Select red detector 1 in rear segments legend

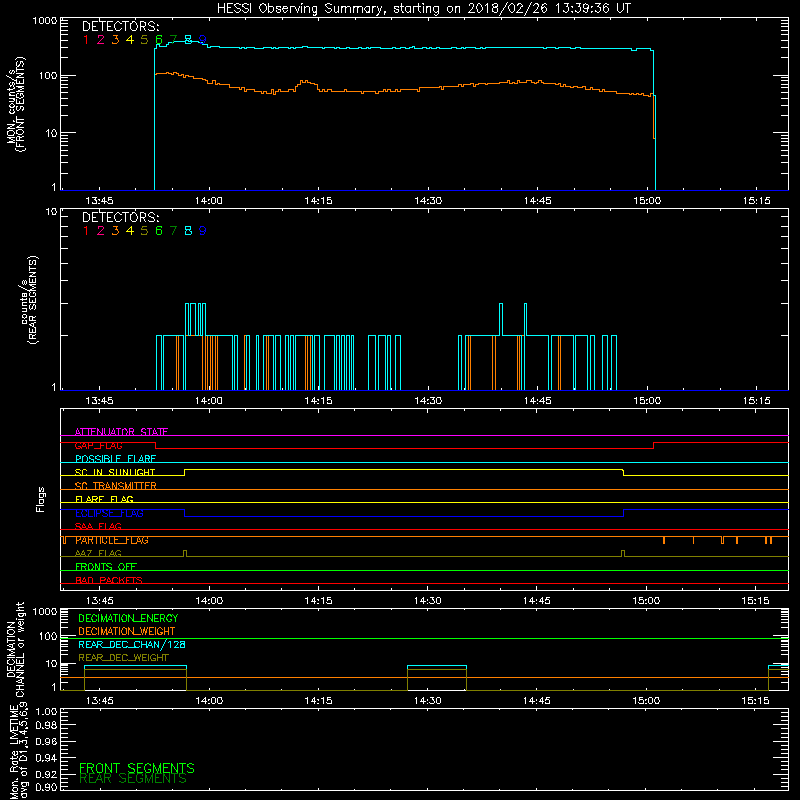[86, 231]
